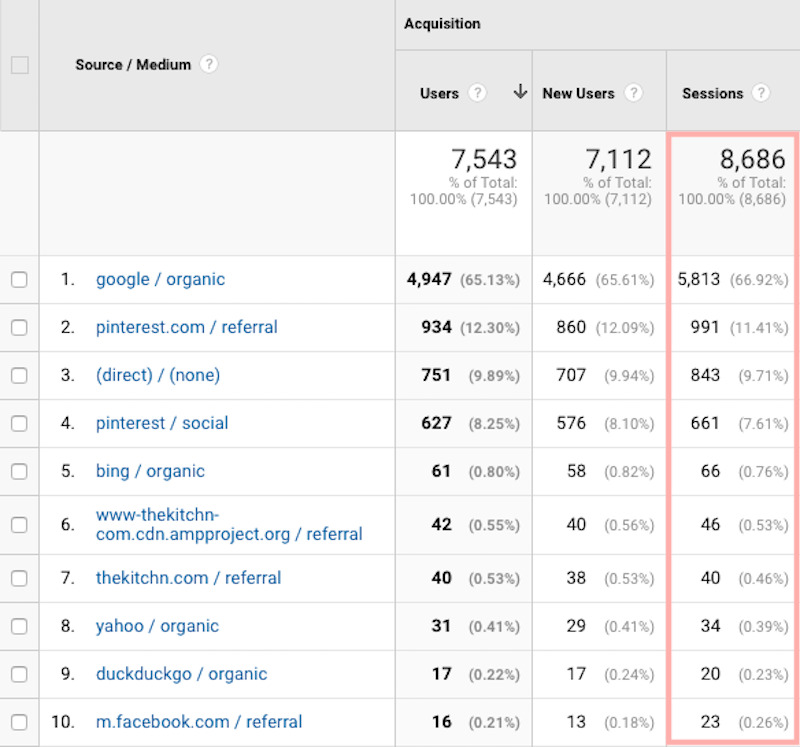Open the pinterest / social link

162,423
